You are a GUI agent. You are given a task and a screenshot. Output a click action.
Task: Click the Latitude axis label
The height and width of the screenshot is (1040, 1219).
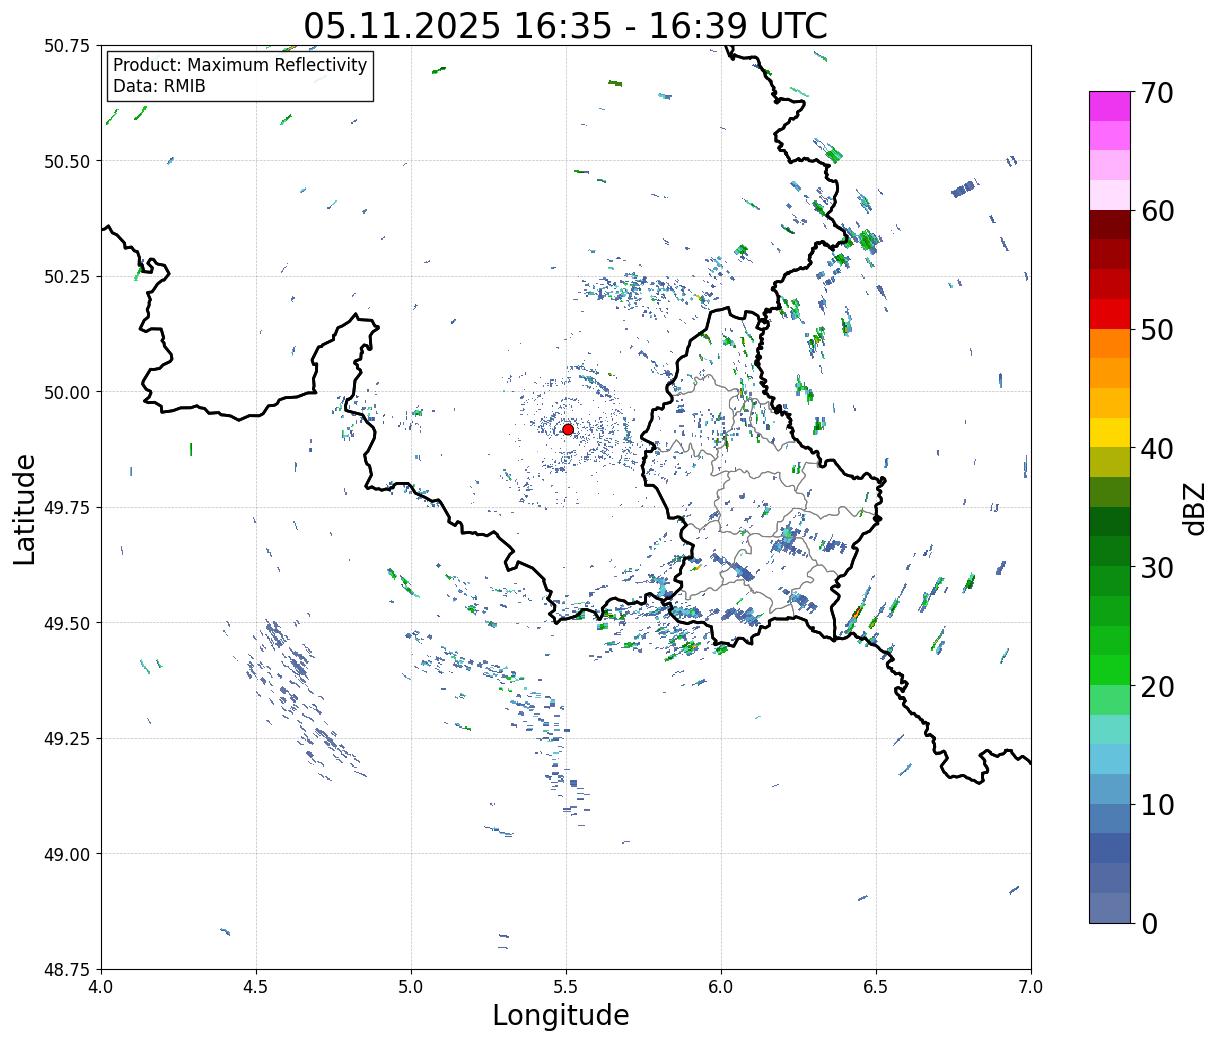pyautogui.click(x=25, y=508)
